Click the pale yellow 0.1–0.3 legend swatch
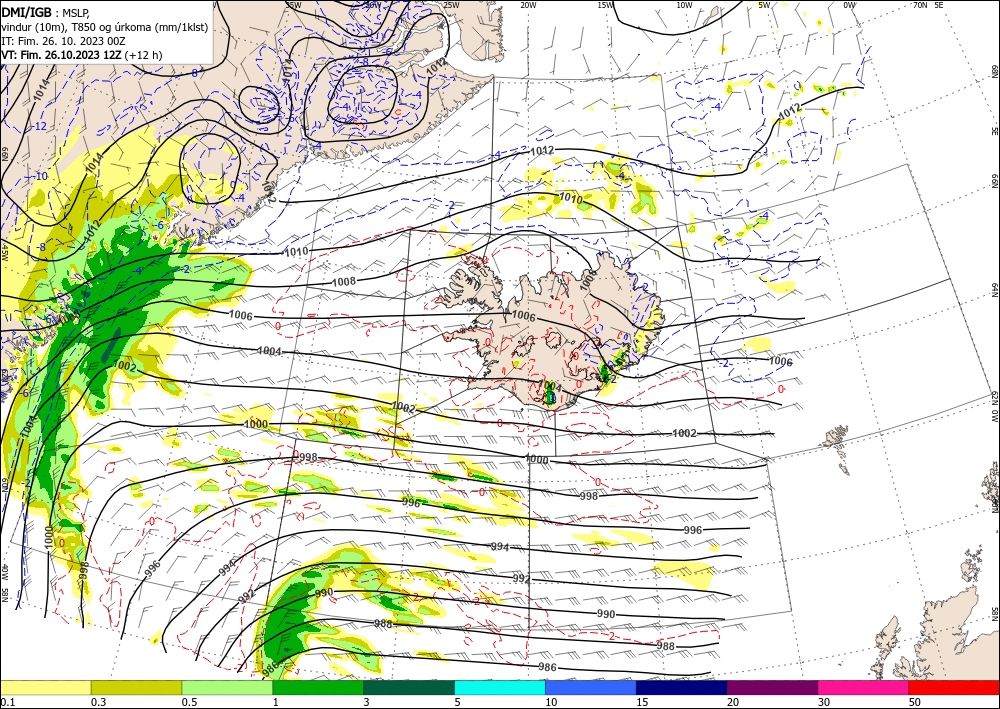The height and width of the screenshot is (709, 1000). click(x=45, y=687)
